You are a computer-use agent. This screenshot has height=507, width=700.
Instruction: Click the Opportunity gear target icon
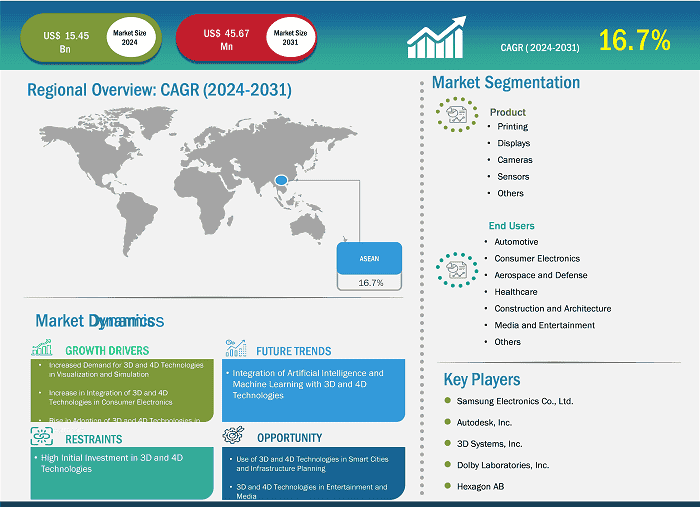tap(233, 435)
